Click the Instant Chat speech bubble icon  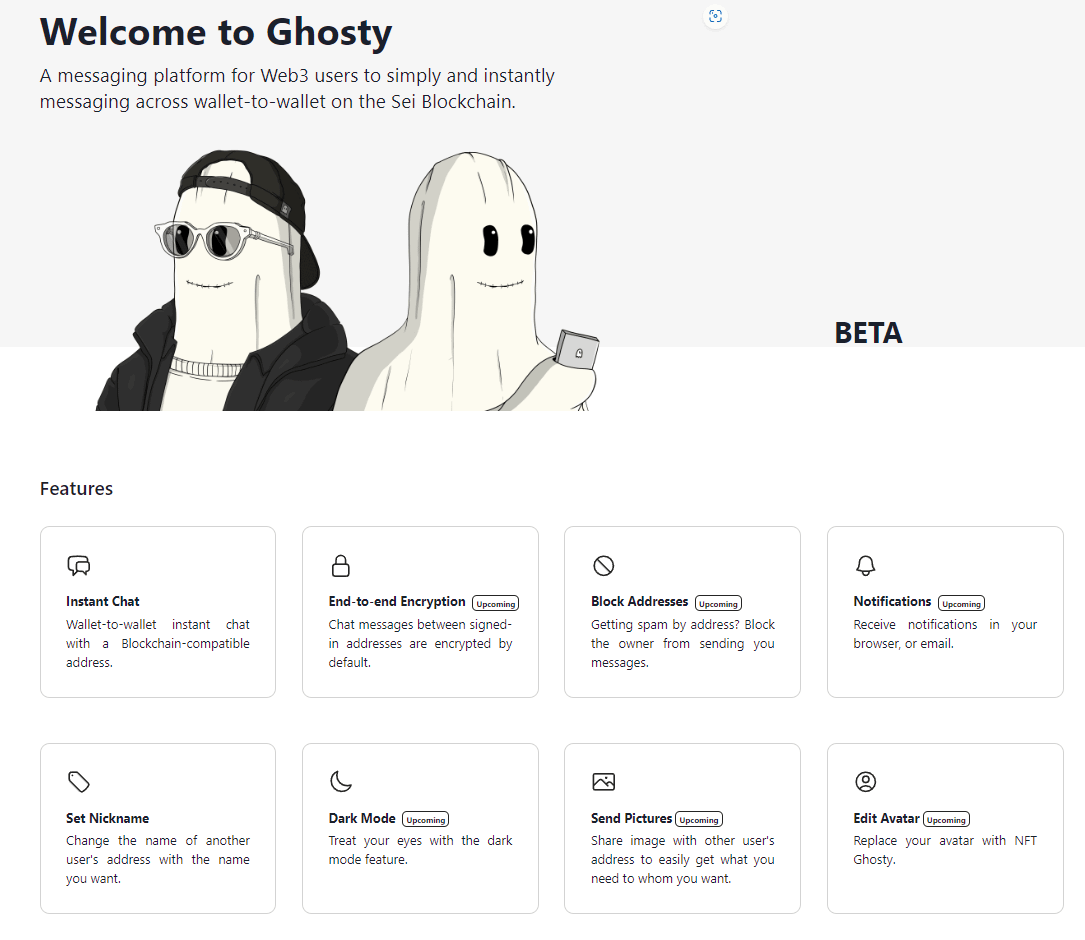click(x=79, y=566)
